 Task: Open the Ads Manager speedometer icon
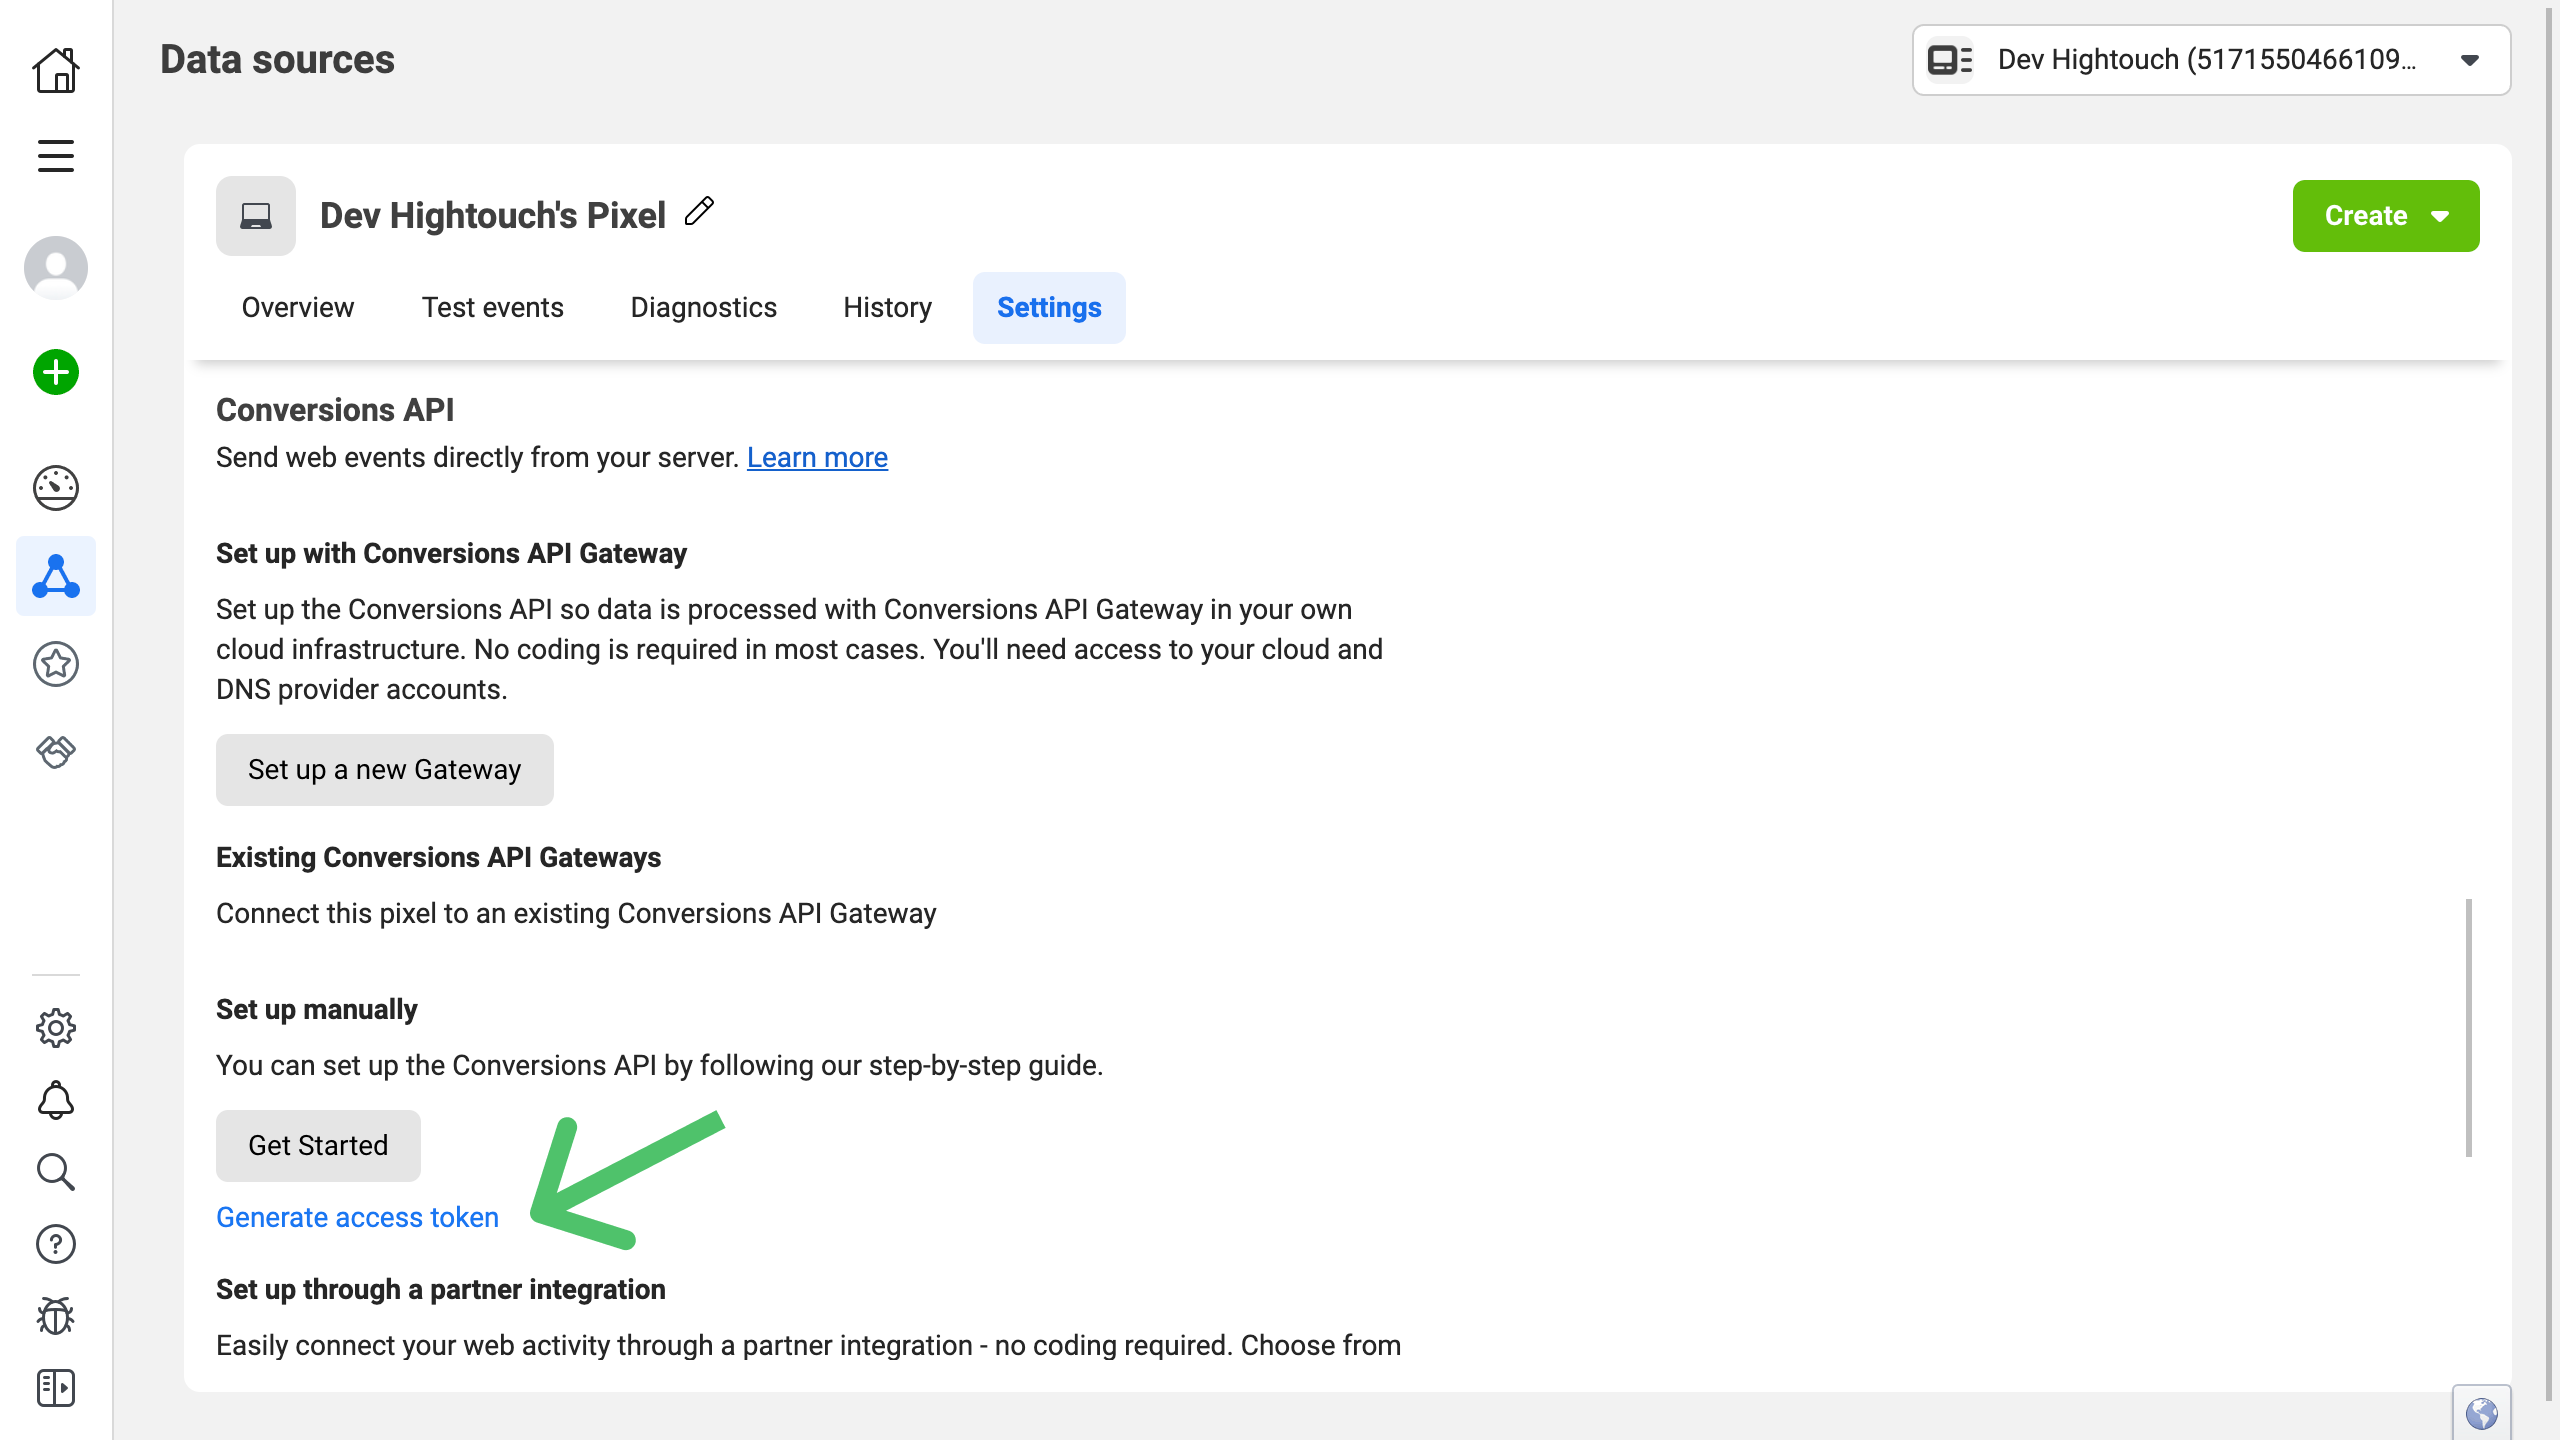coord(56,488)
